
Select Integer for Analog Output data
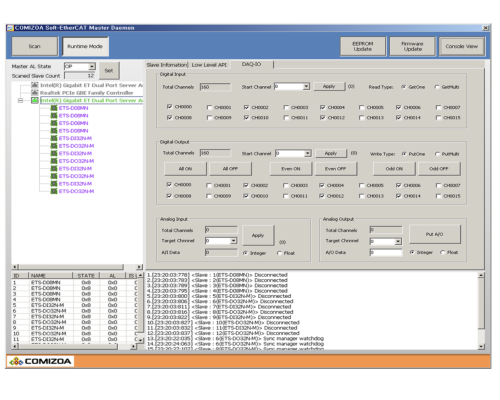412,252
